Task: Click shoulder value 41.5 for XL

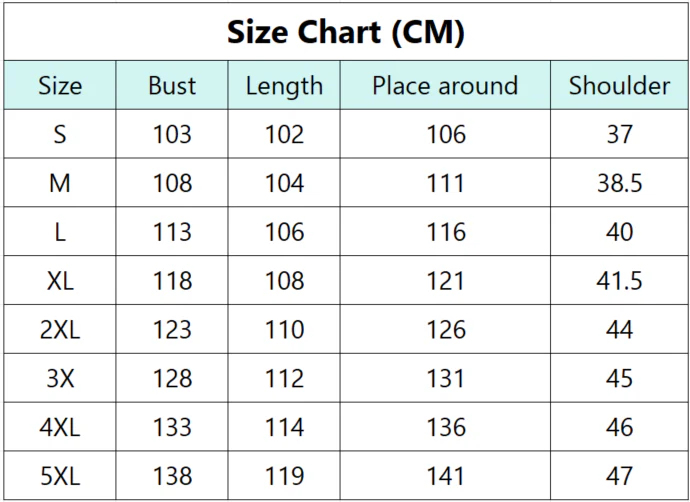Action: coord(620,281)
